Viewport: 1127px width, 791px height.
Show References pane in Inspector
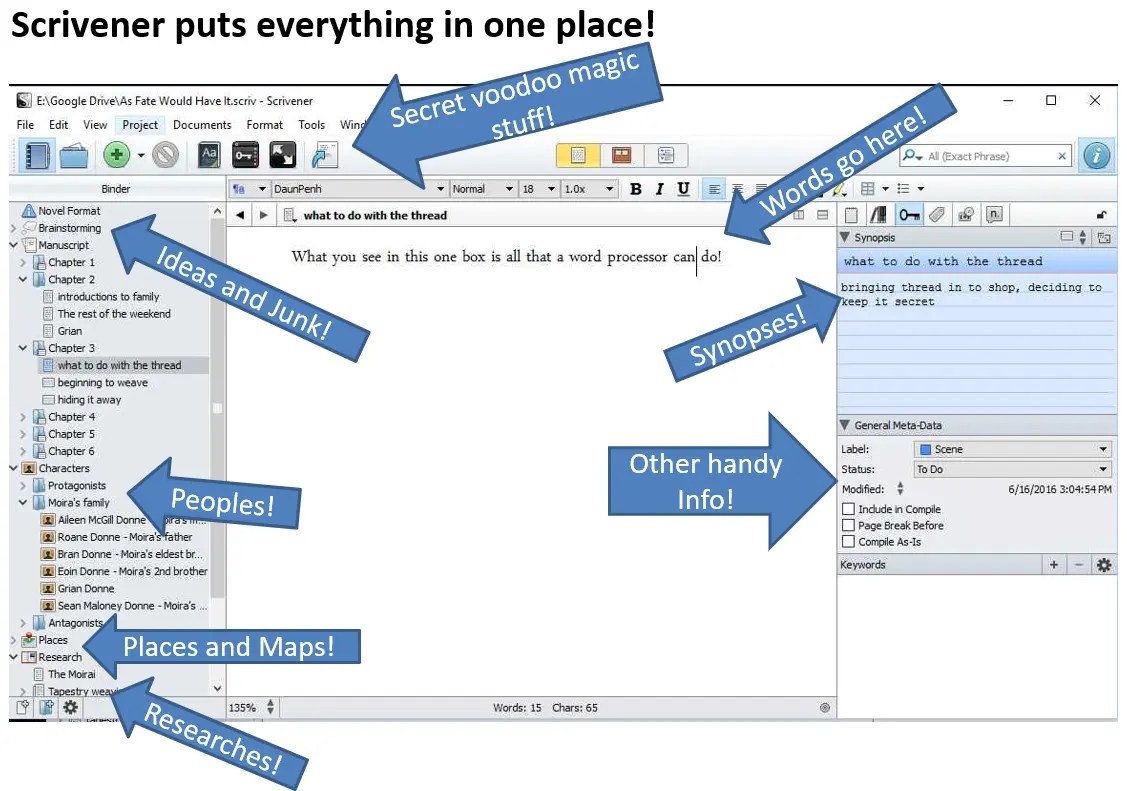pos(878,215)
